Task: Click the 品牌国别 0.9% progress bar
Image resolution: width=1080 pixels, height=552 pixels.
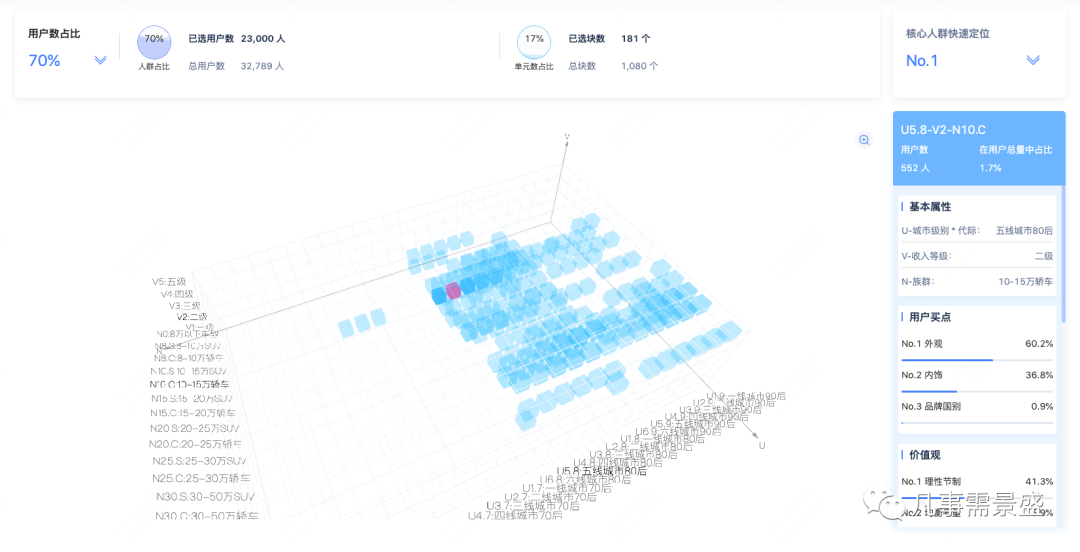Action: [977, 422]
